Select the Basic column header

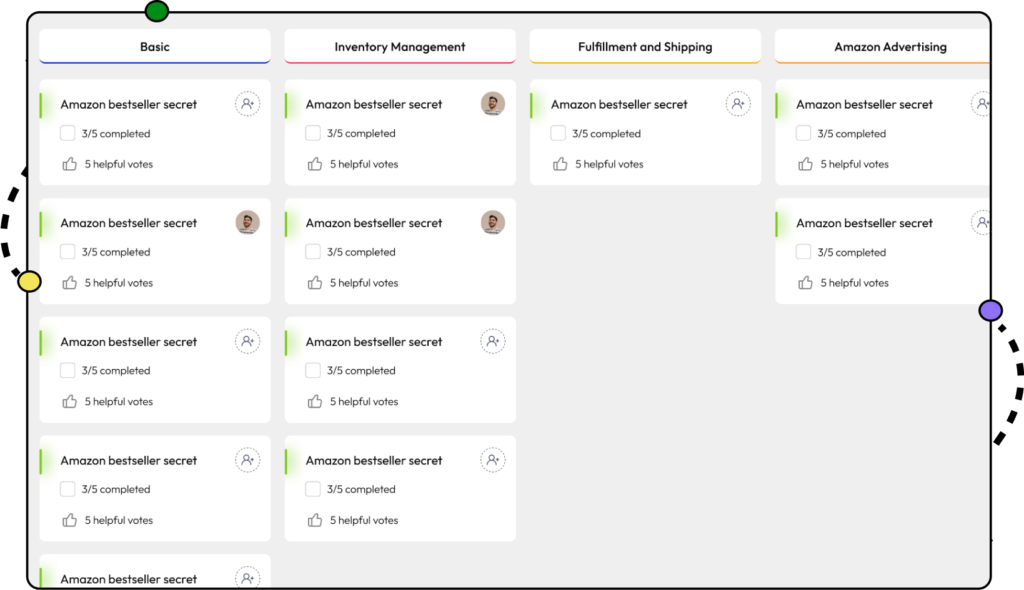point(155,47)
